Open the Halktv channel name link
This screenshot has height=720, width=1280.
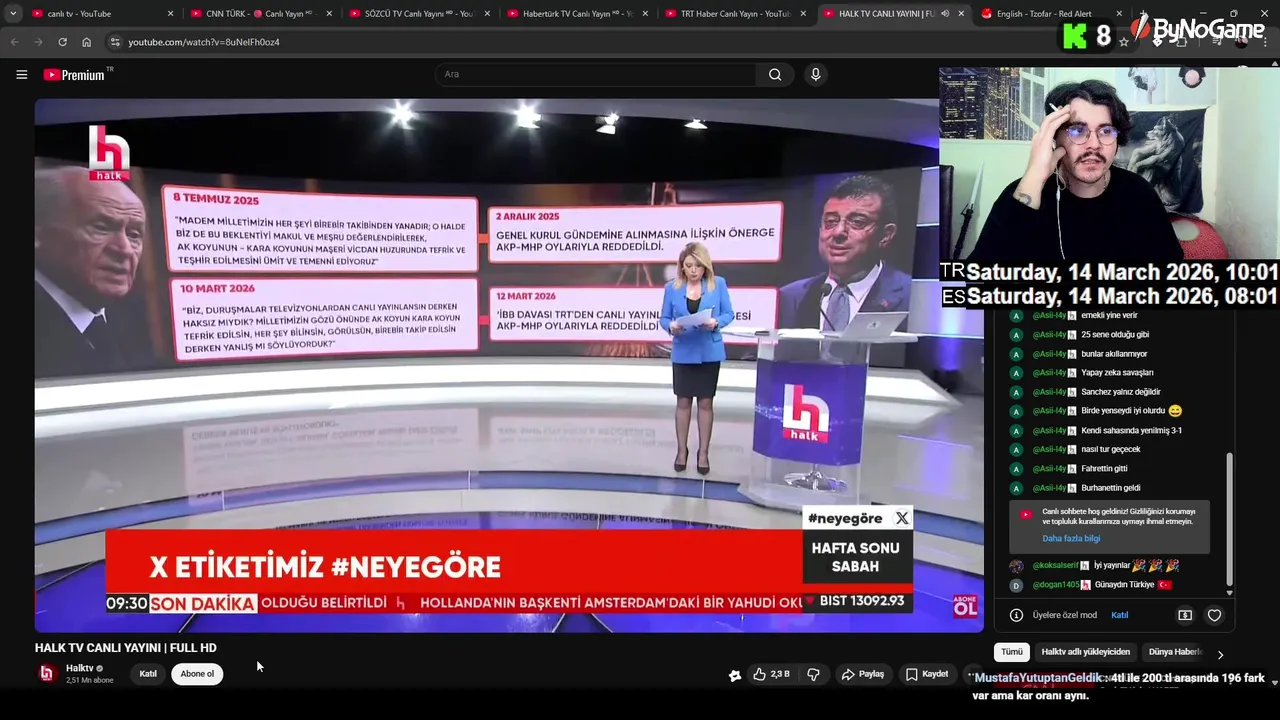pyautogui.click(x=80, y=668)
